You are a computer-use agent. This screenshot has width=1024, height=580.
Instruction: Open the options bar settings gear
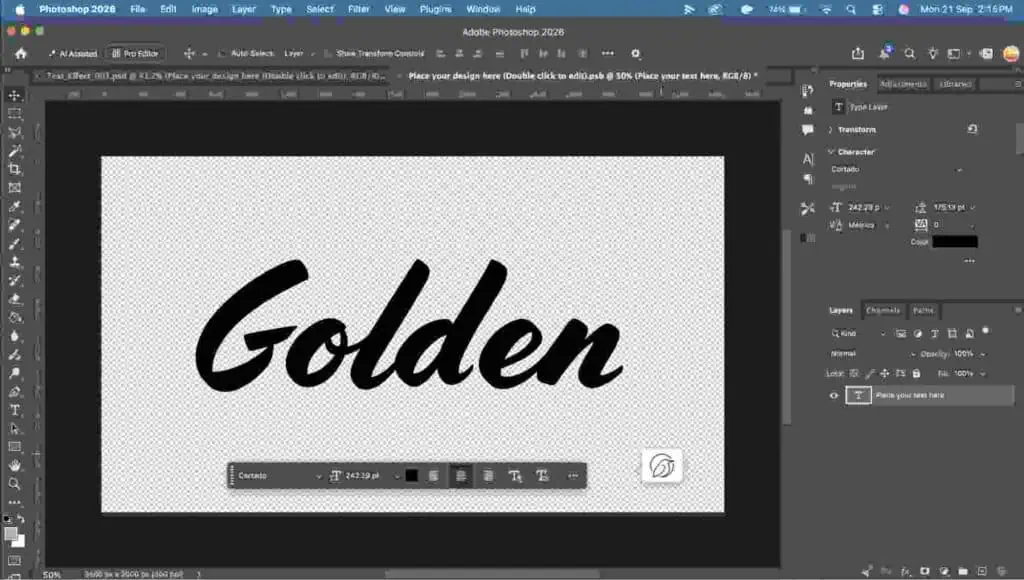[x=635, y=54]
